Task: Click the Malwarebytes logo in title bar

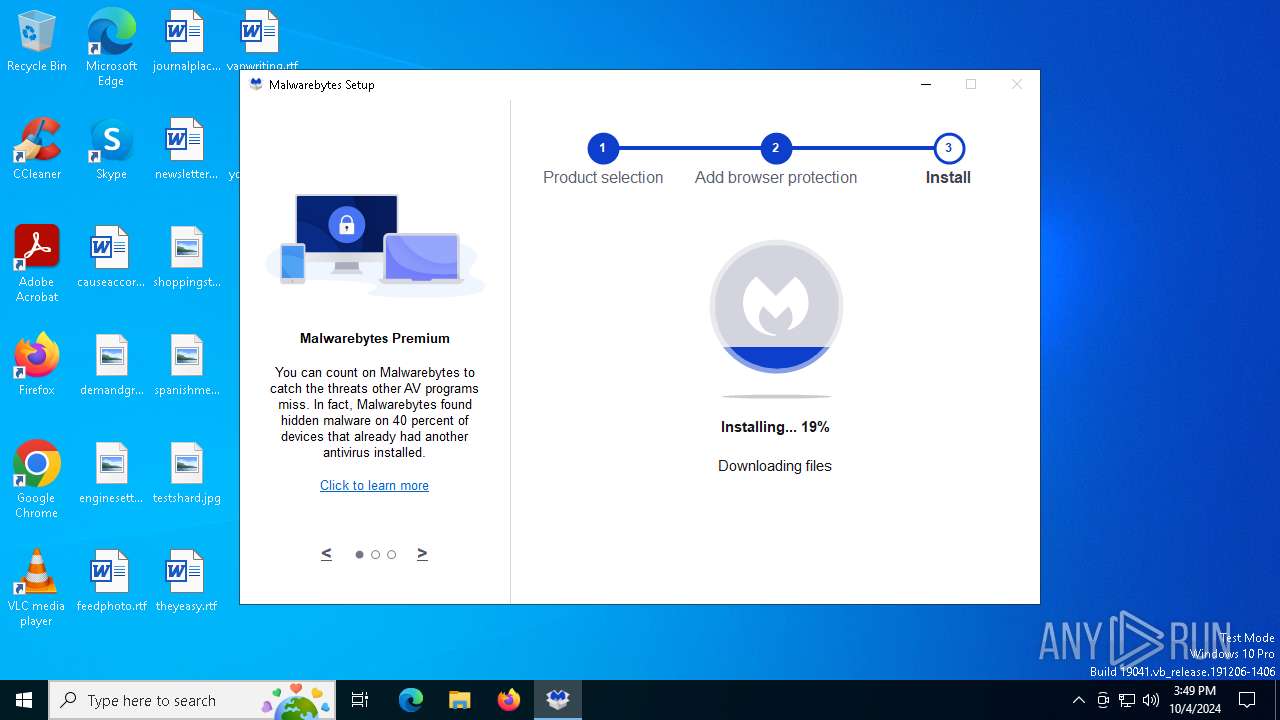Action: pos(256,85)
